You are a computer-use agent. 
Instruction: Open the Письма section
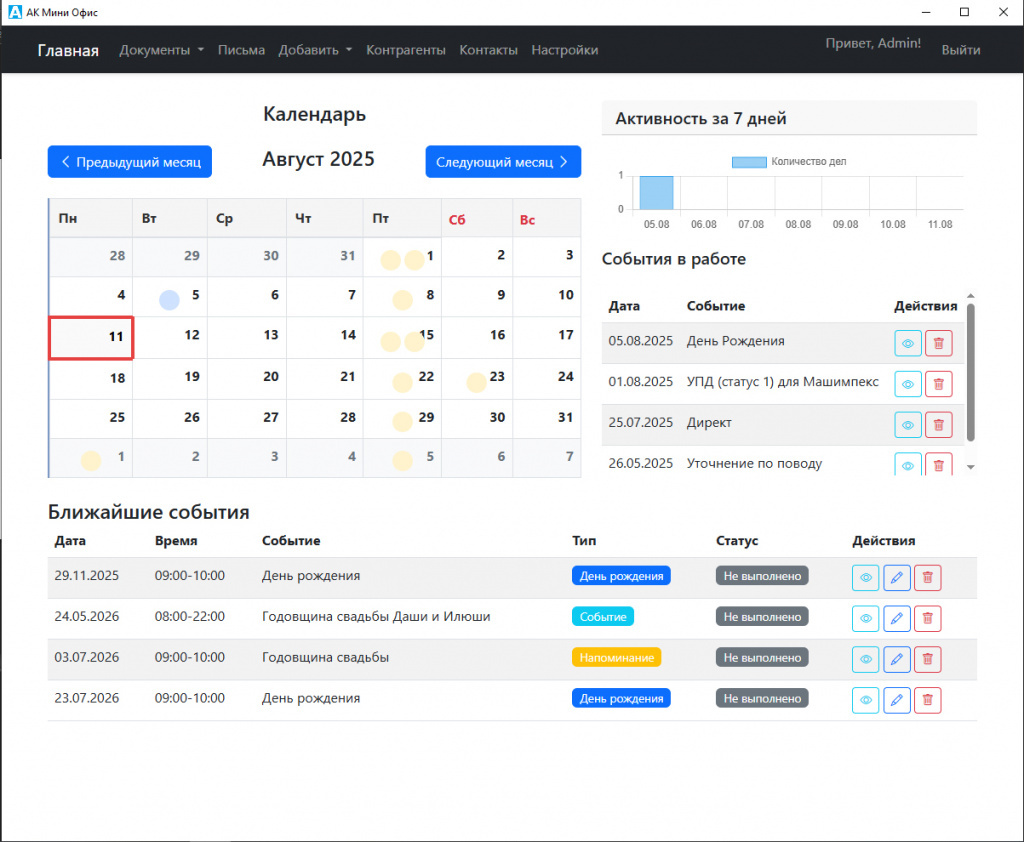[x=241, y=50]
